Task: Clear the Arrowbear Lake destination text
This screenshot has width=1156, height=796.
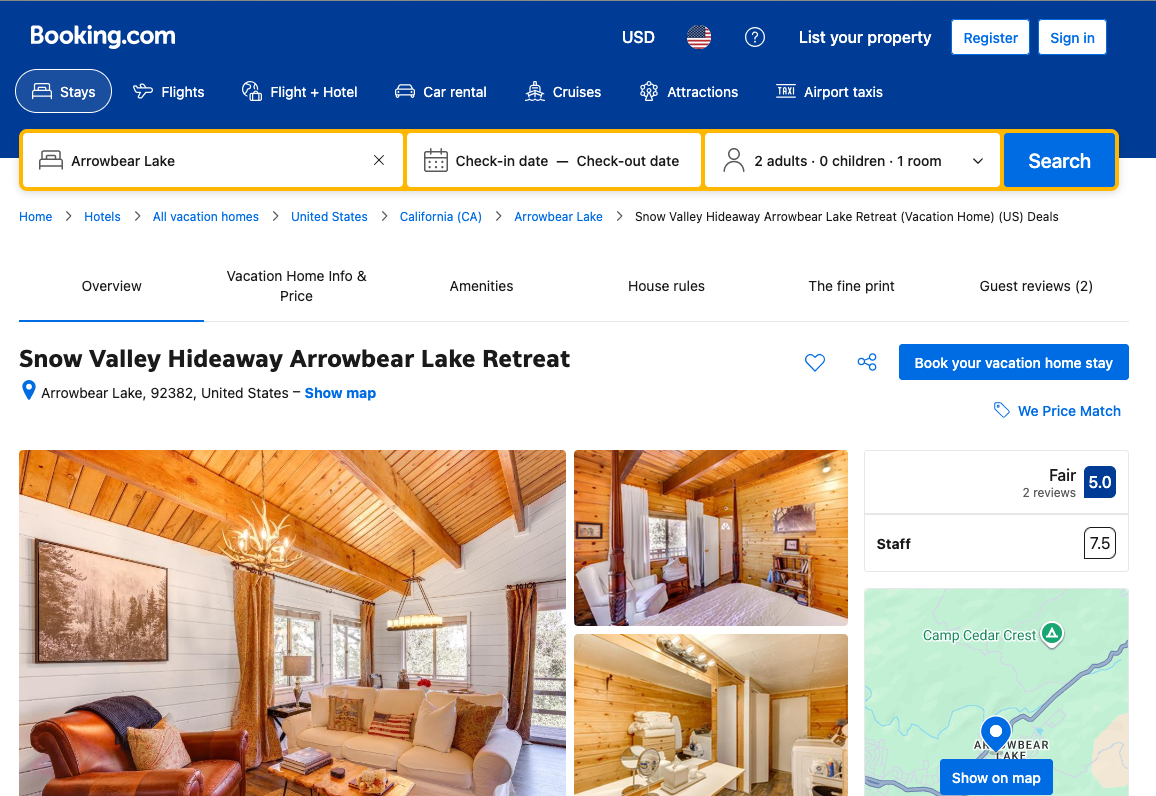Action: (x=379, y=160)
